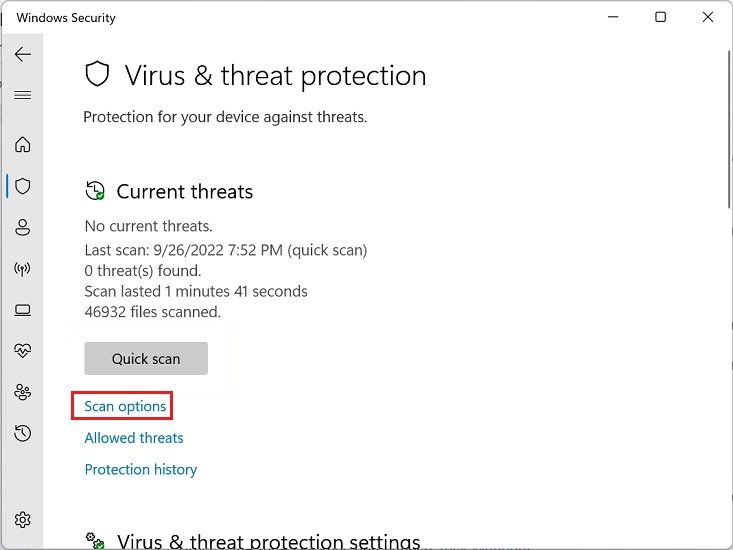The height and width of the screenshot is (550, 733).
Task: Open the Protection history text link
Action: (141, 470)
